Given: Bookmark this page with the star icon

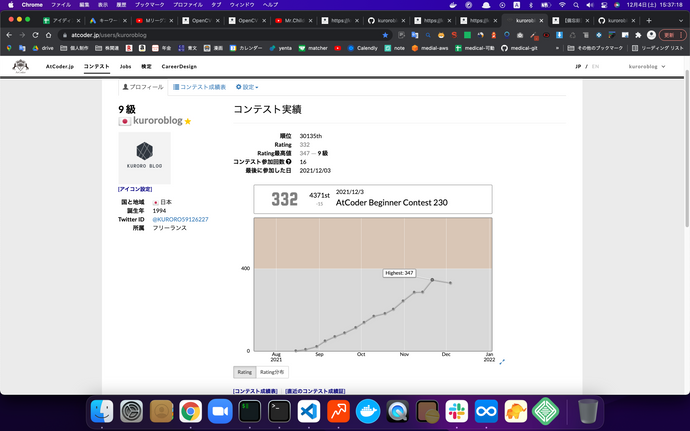Looking at the screenshot, I should [385, 35].
